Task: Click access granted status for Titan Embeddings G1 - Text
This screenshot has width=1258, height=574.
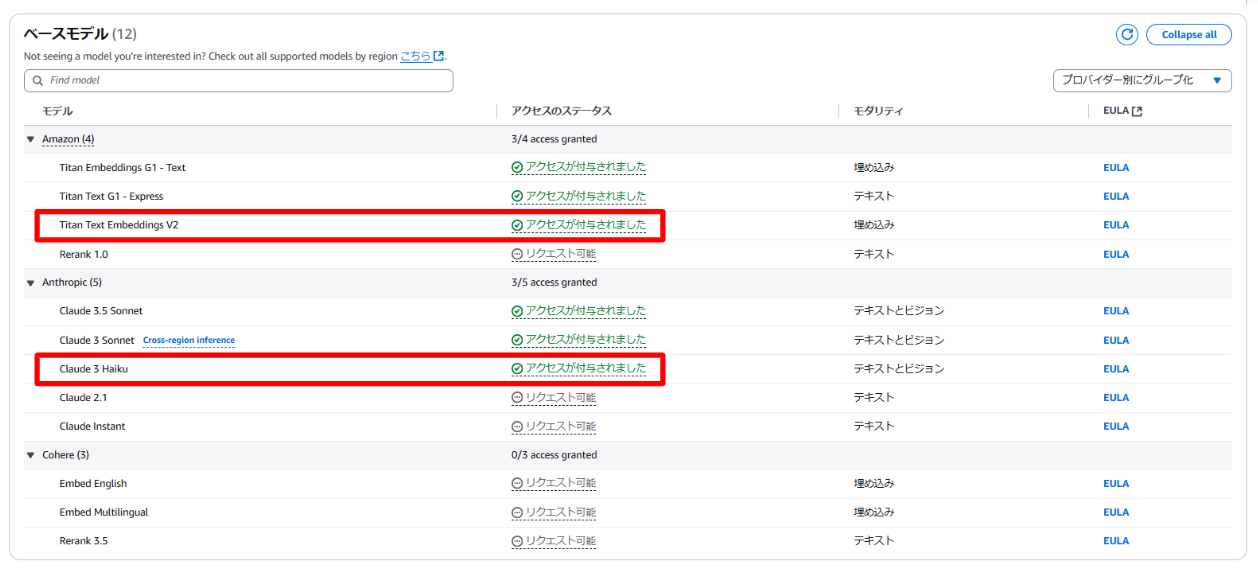Action: point(579,168)
